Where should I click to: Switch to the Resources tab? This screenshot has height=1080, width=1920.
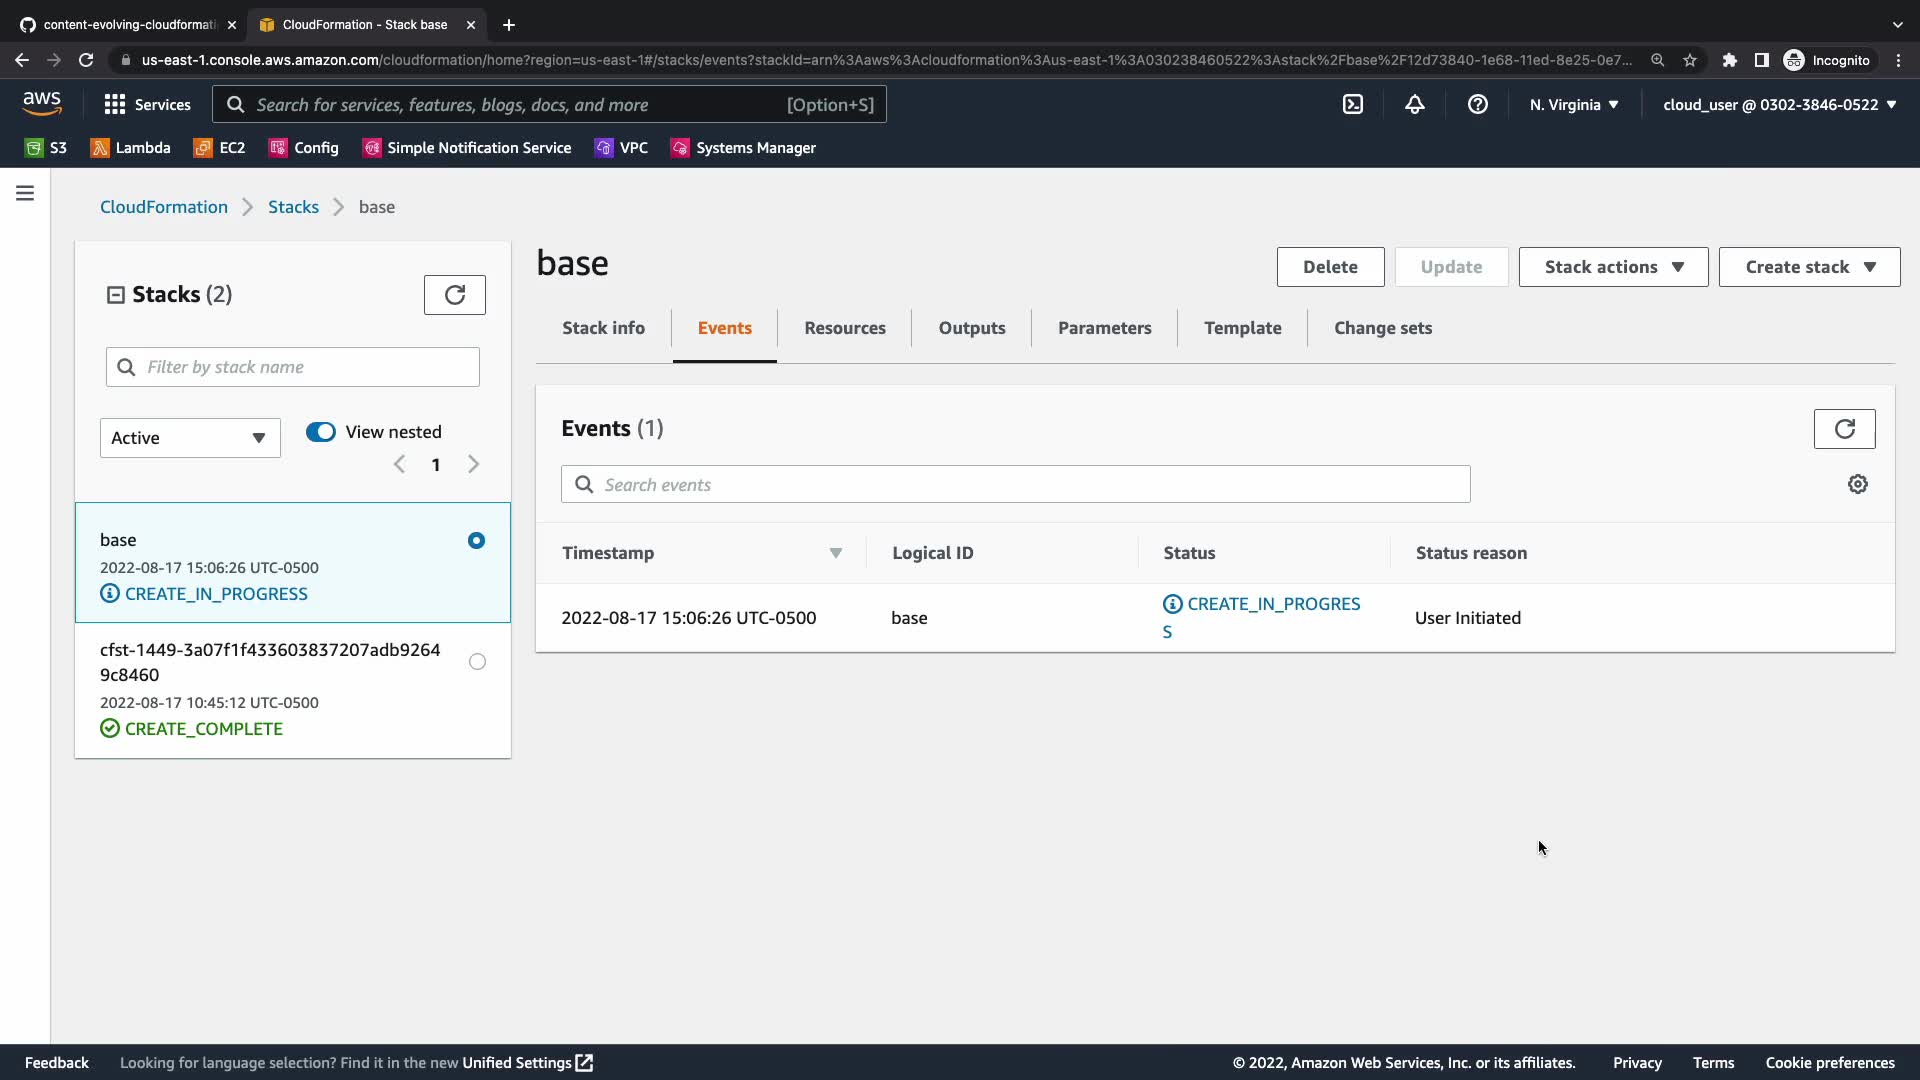[844, 328]
